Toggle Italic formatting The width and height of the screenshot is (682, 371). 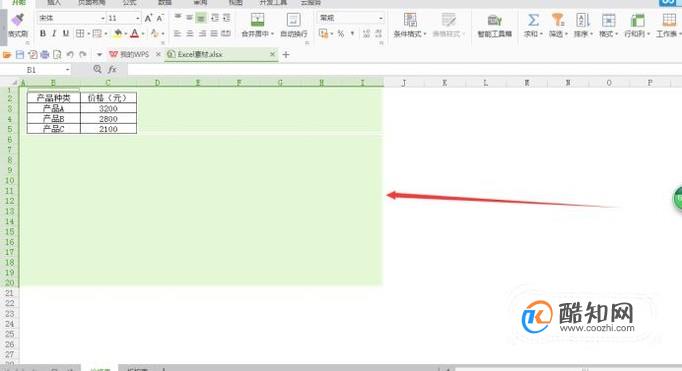coord(54,33)
